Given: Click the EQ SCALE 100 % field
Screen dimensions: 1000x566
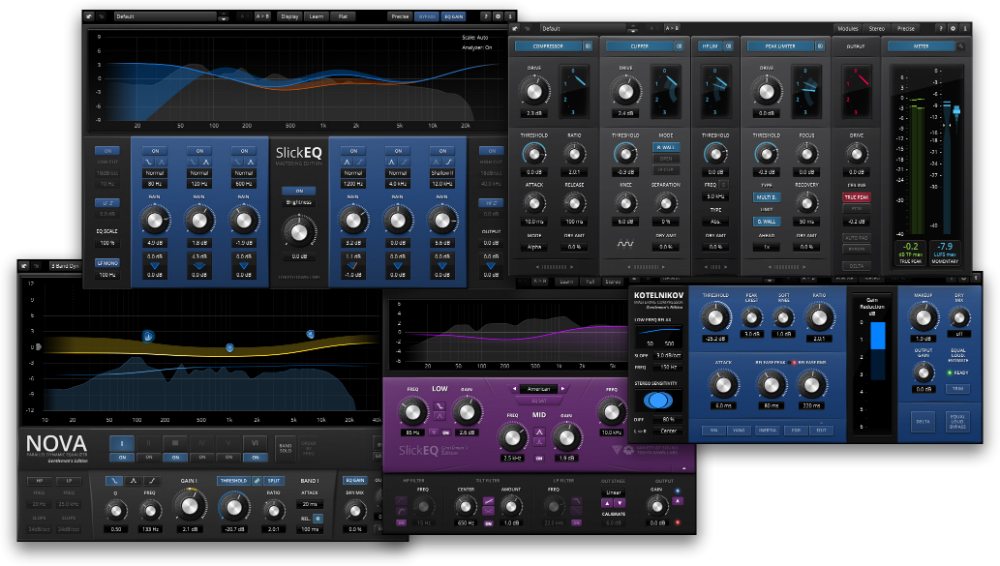Looking at the screenshot, I should (107, 243).
